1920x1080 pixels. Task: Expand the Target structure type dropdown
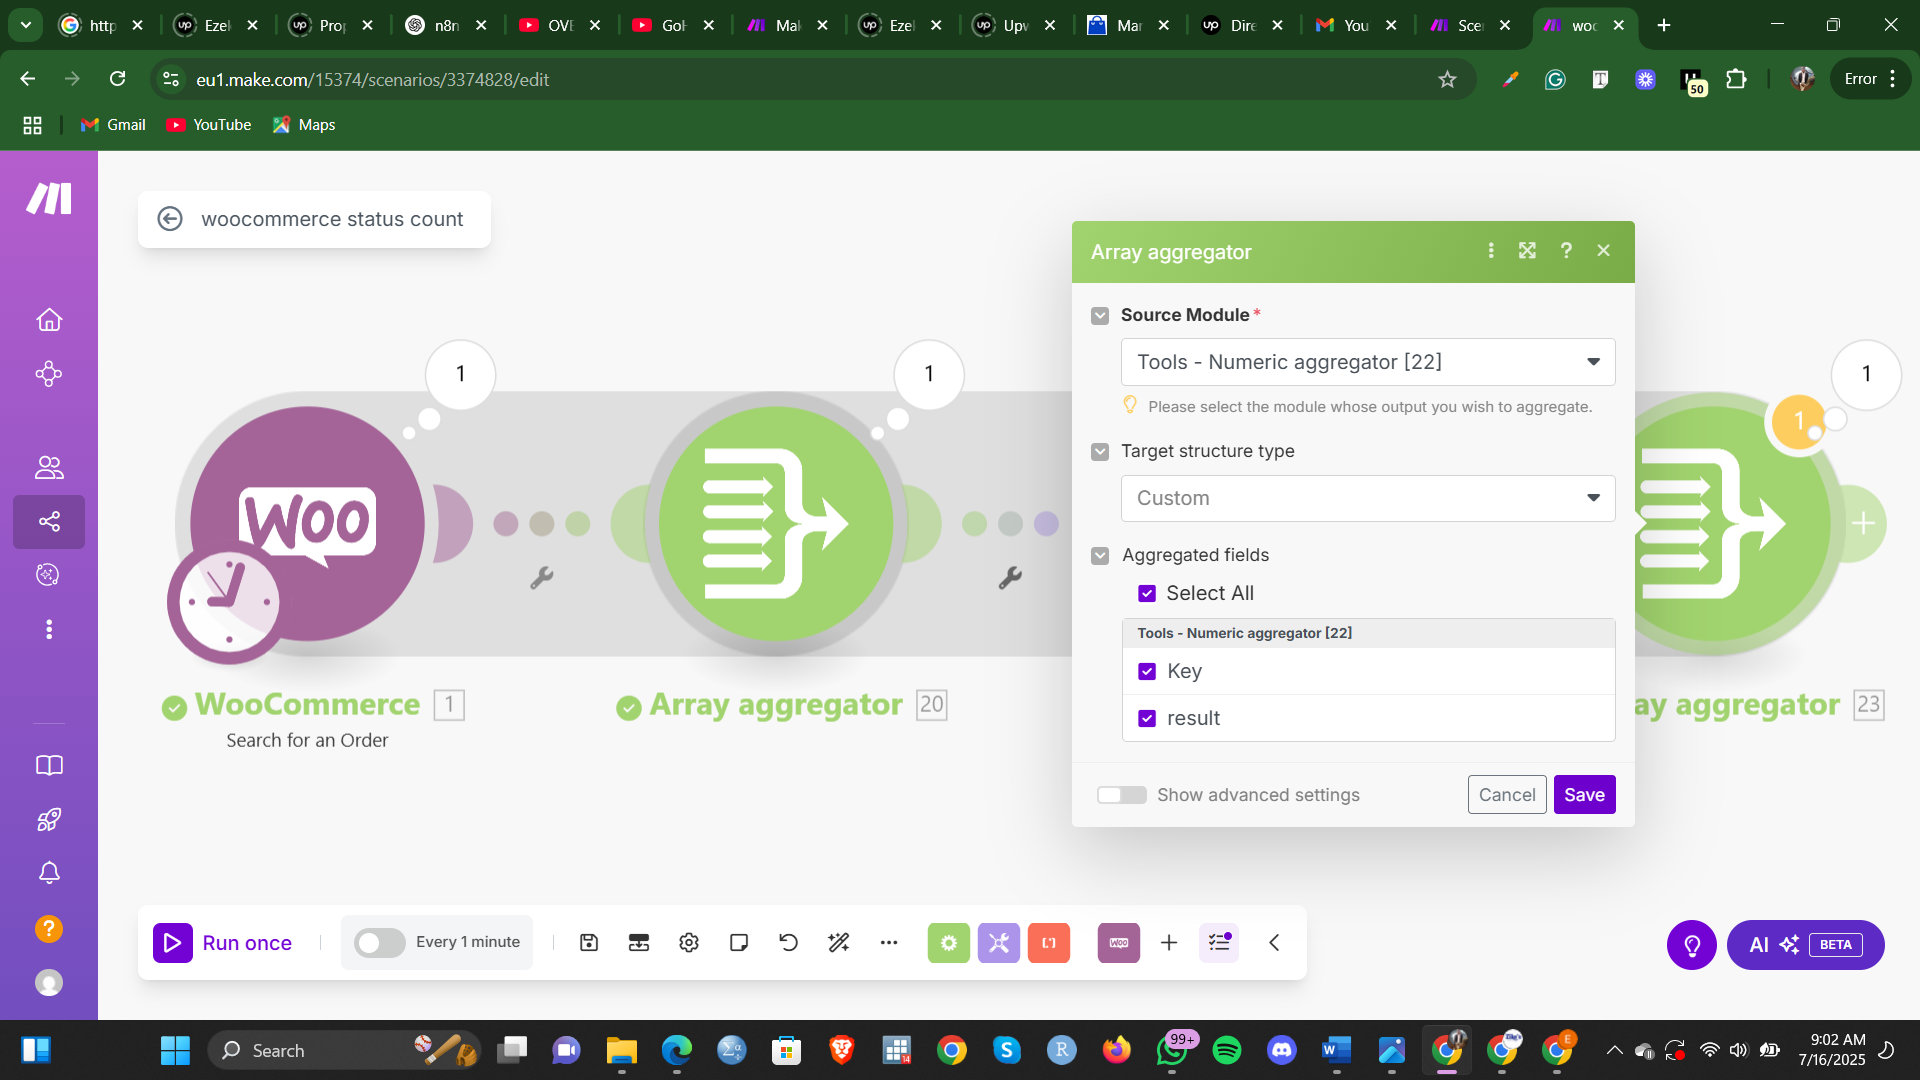coord(1367,498)
